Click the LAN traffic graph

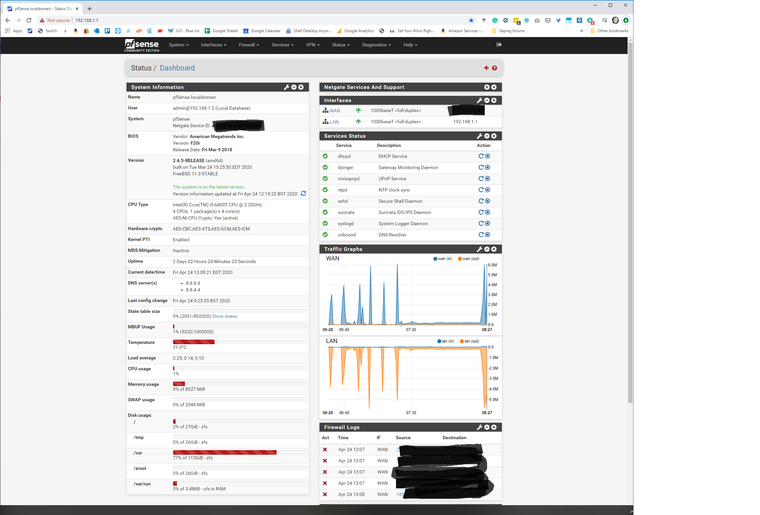click(407, 377)
